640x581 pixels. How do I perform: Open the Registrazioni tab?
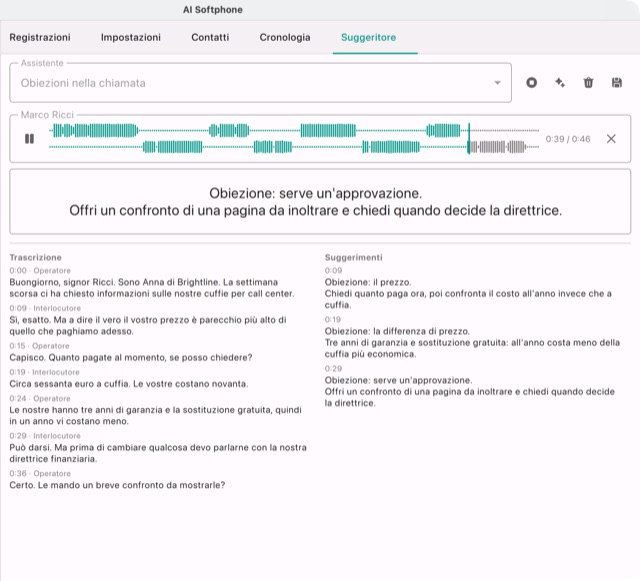tap(40, 37)
